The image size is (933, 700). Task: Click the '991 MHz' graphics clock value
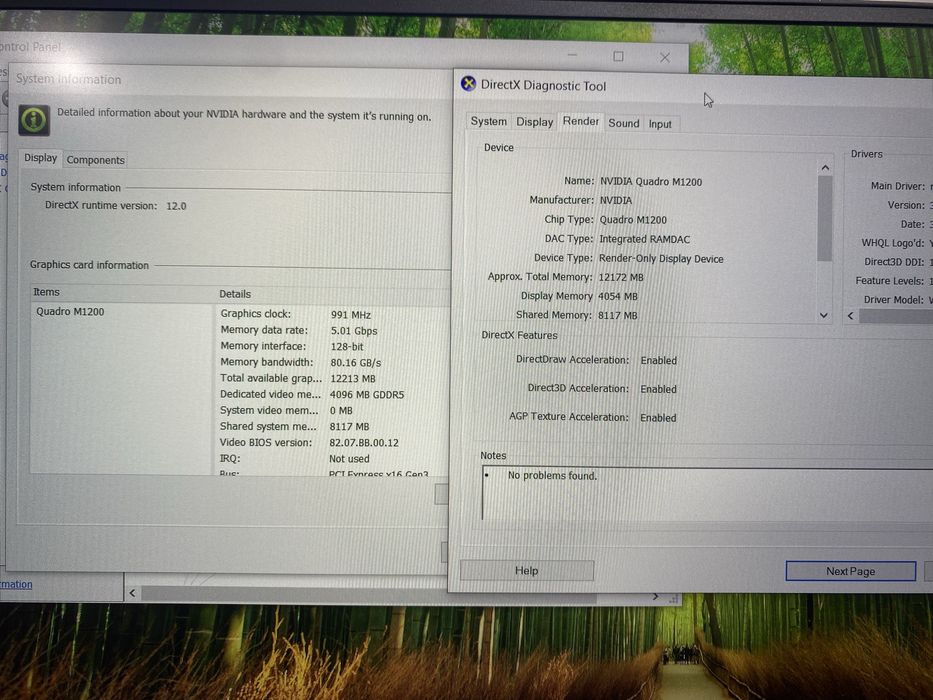click(350, 315)
